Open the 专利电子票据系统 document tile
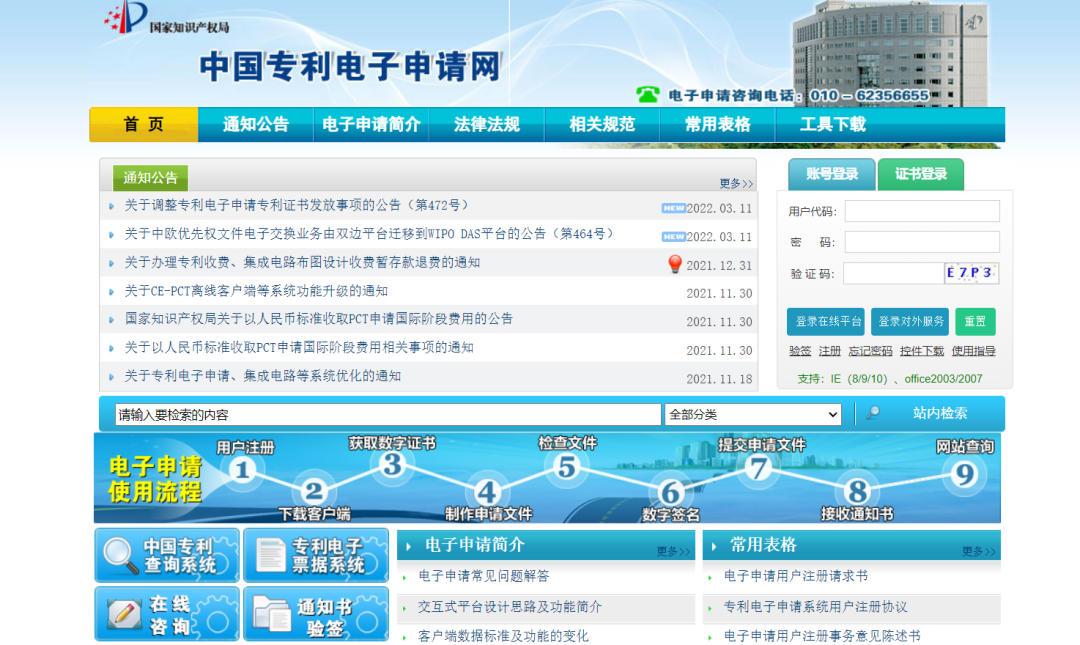This screenshot has width=1080, height=645. pyautogui.click(x=316, y=555)
